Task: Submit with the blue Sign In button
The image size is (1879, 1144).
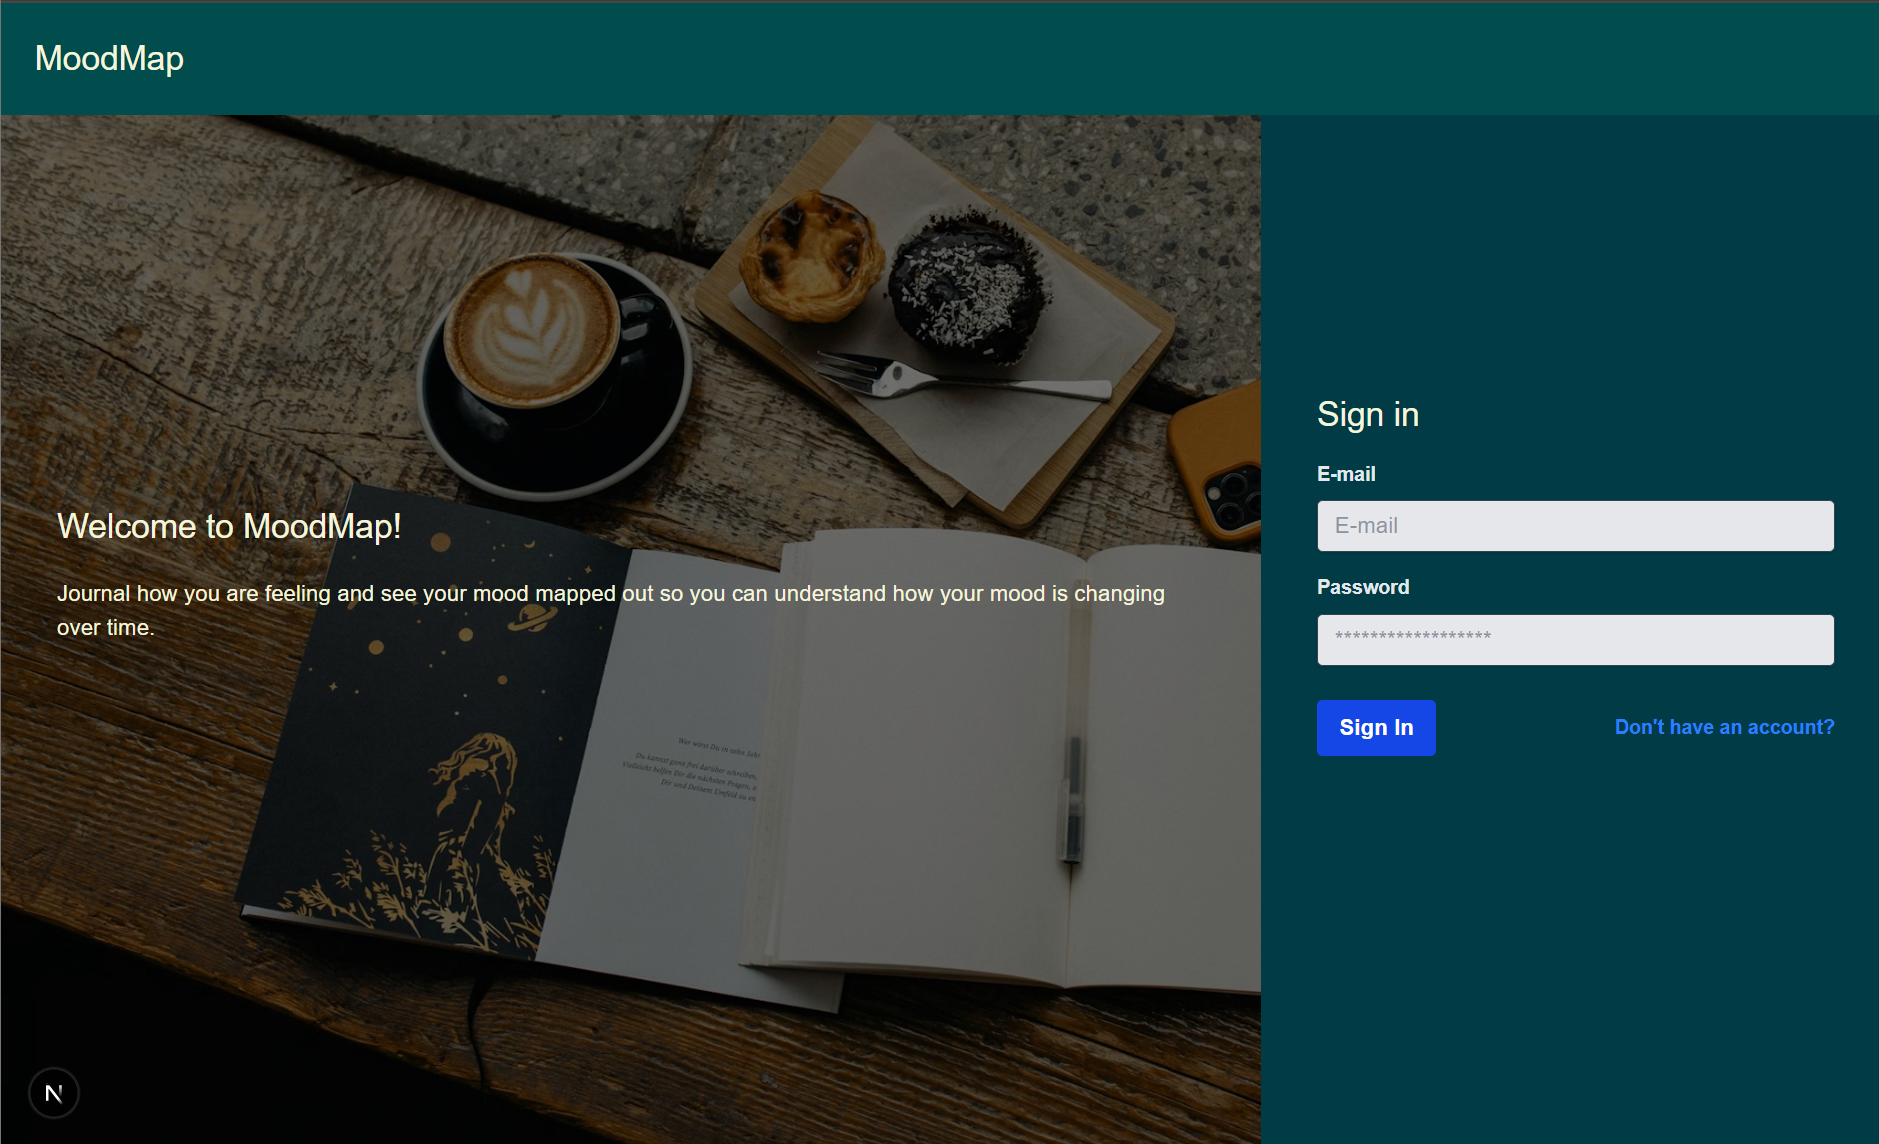Action: [x=1376, y=728]
